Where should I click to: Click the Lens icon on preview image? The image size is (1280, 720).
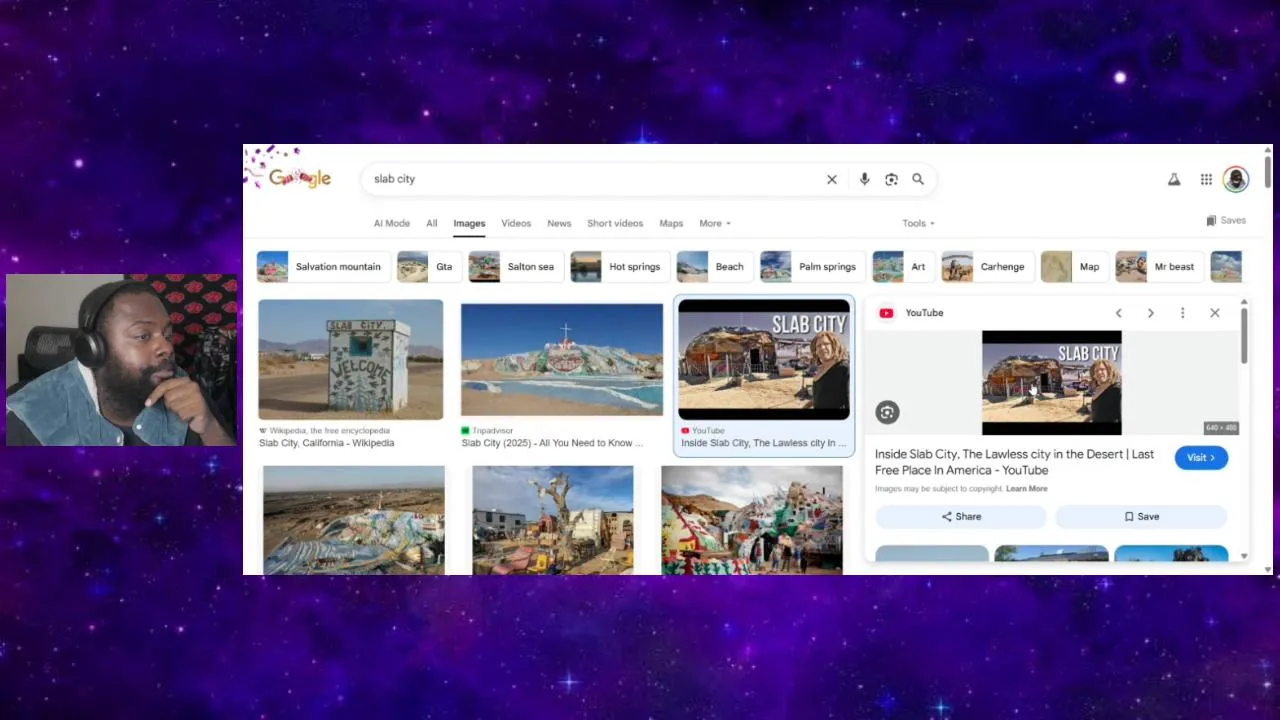pyautogui.click(x=887, y=412)
